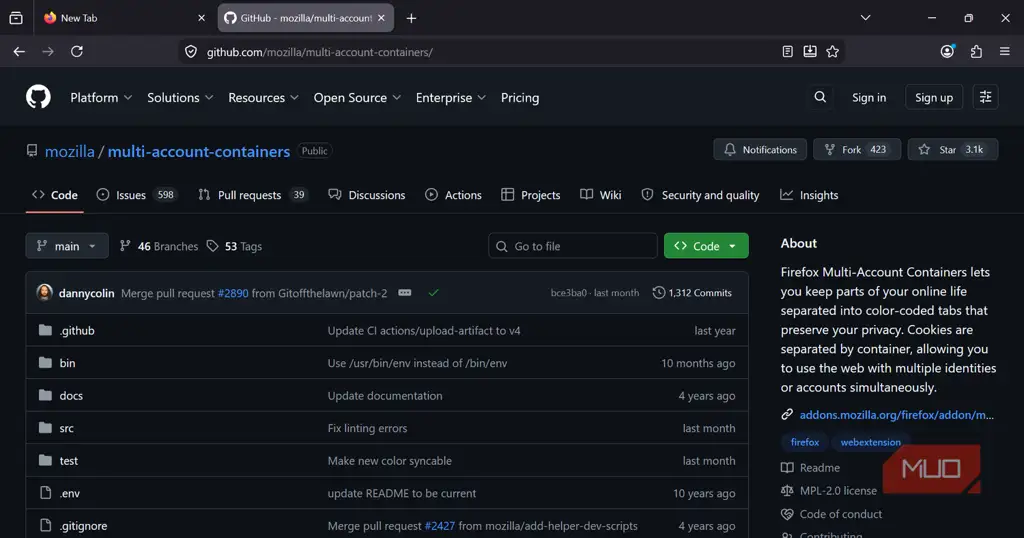
Task: Open the appearance settings sliders icon
Action: 985,97
